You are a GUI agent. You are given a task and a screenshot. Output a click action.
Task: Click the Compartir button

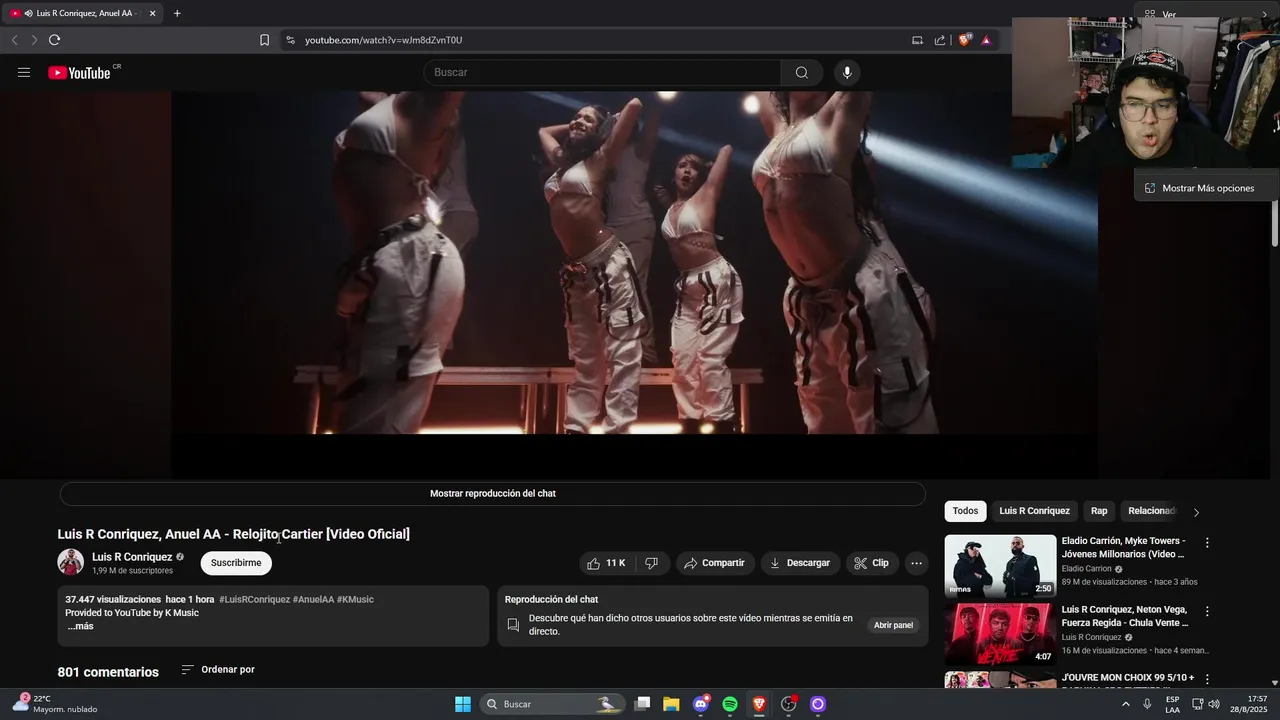715,563
